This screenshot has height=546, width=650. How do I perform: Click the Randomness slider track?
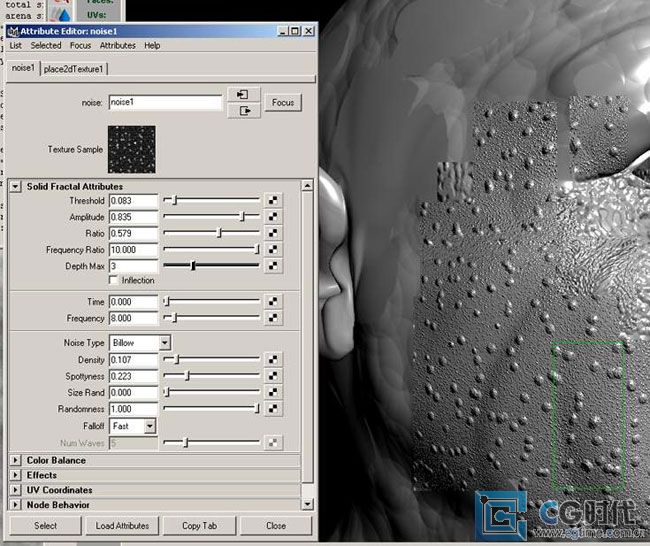point(211,408)
